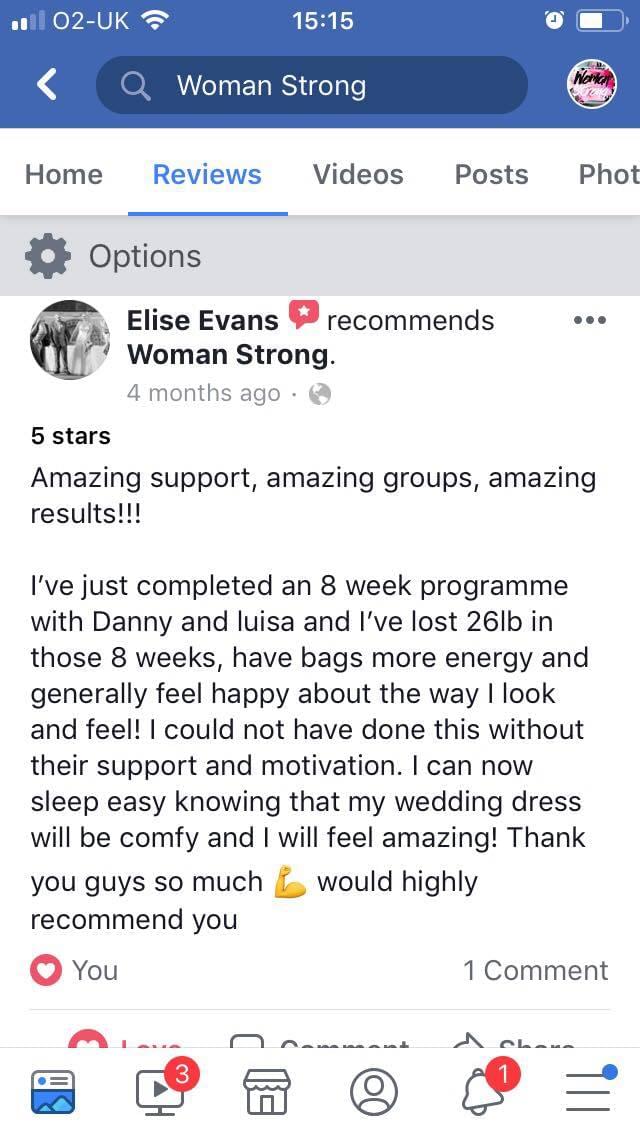
Task: Tap Elise Evans profile picture
Action: tap(70, 341)
